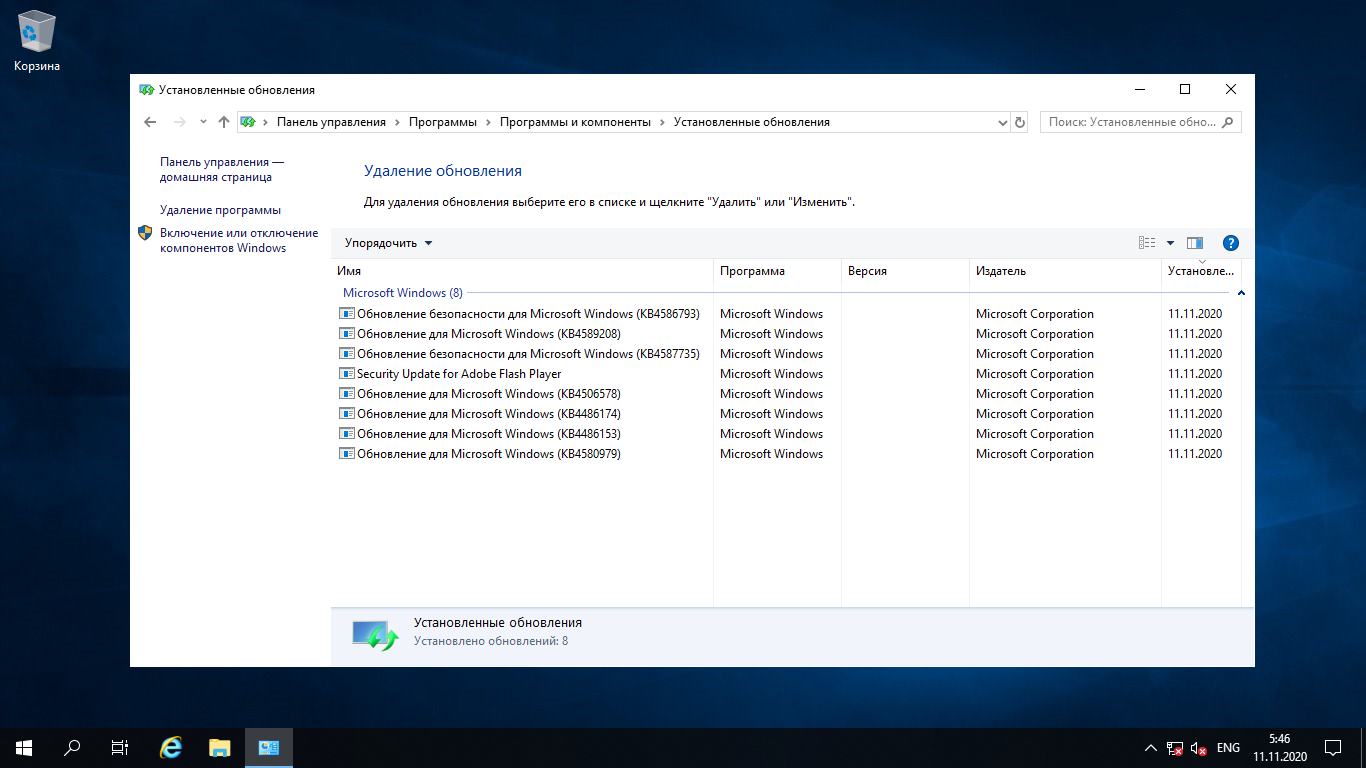1366x768 pixels.
Task: Click the icon beside update KB4580979
Action: (347, 454)
